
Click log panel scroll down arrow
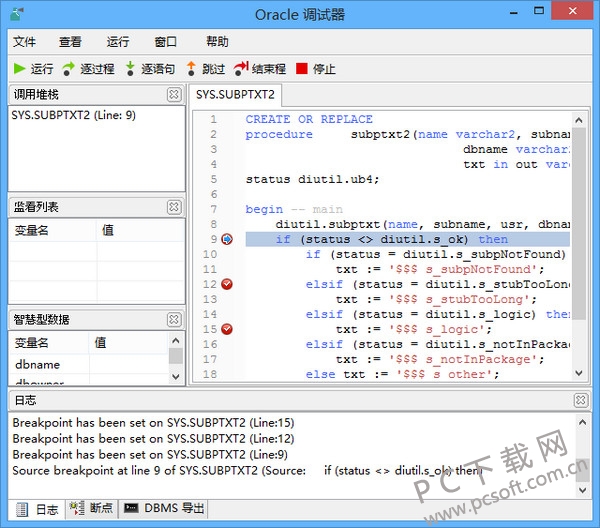click(x=582, y=490)
